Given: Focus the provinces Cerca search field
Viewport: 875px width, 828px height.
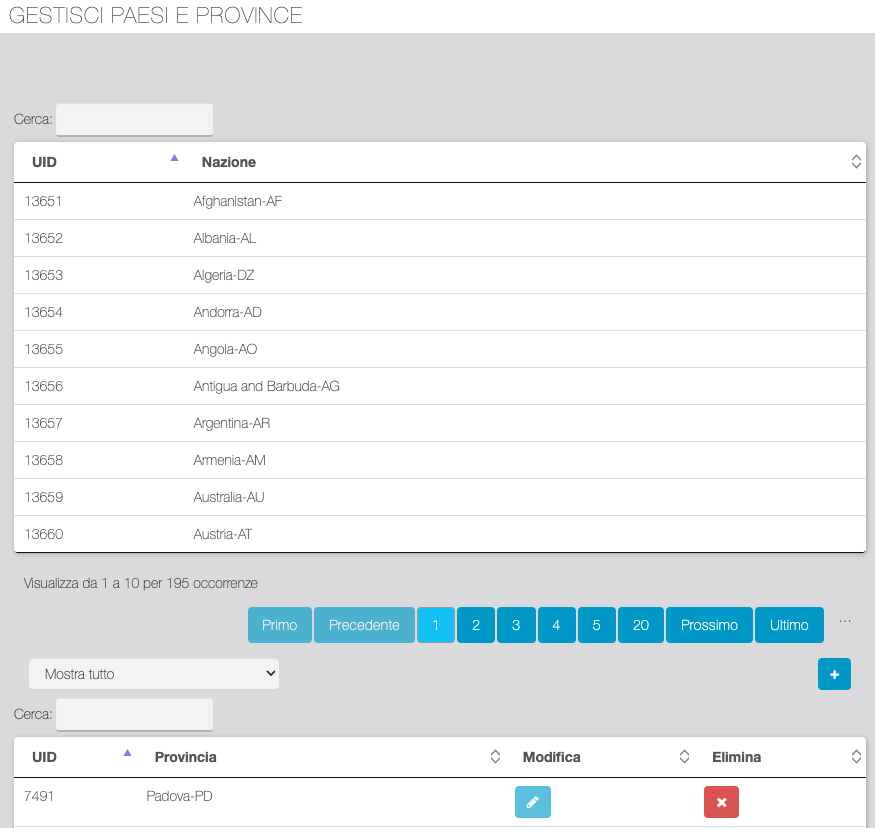Looking at the screenshot, I should tap(134, 714).
